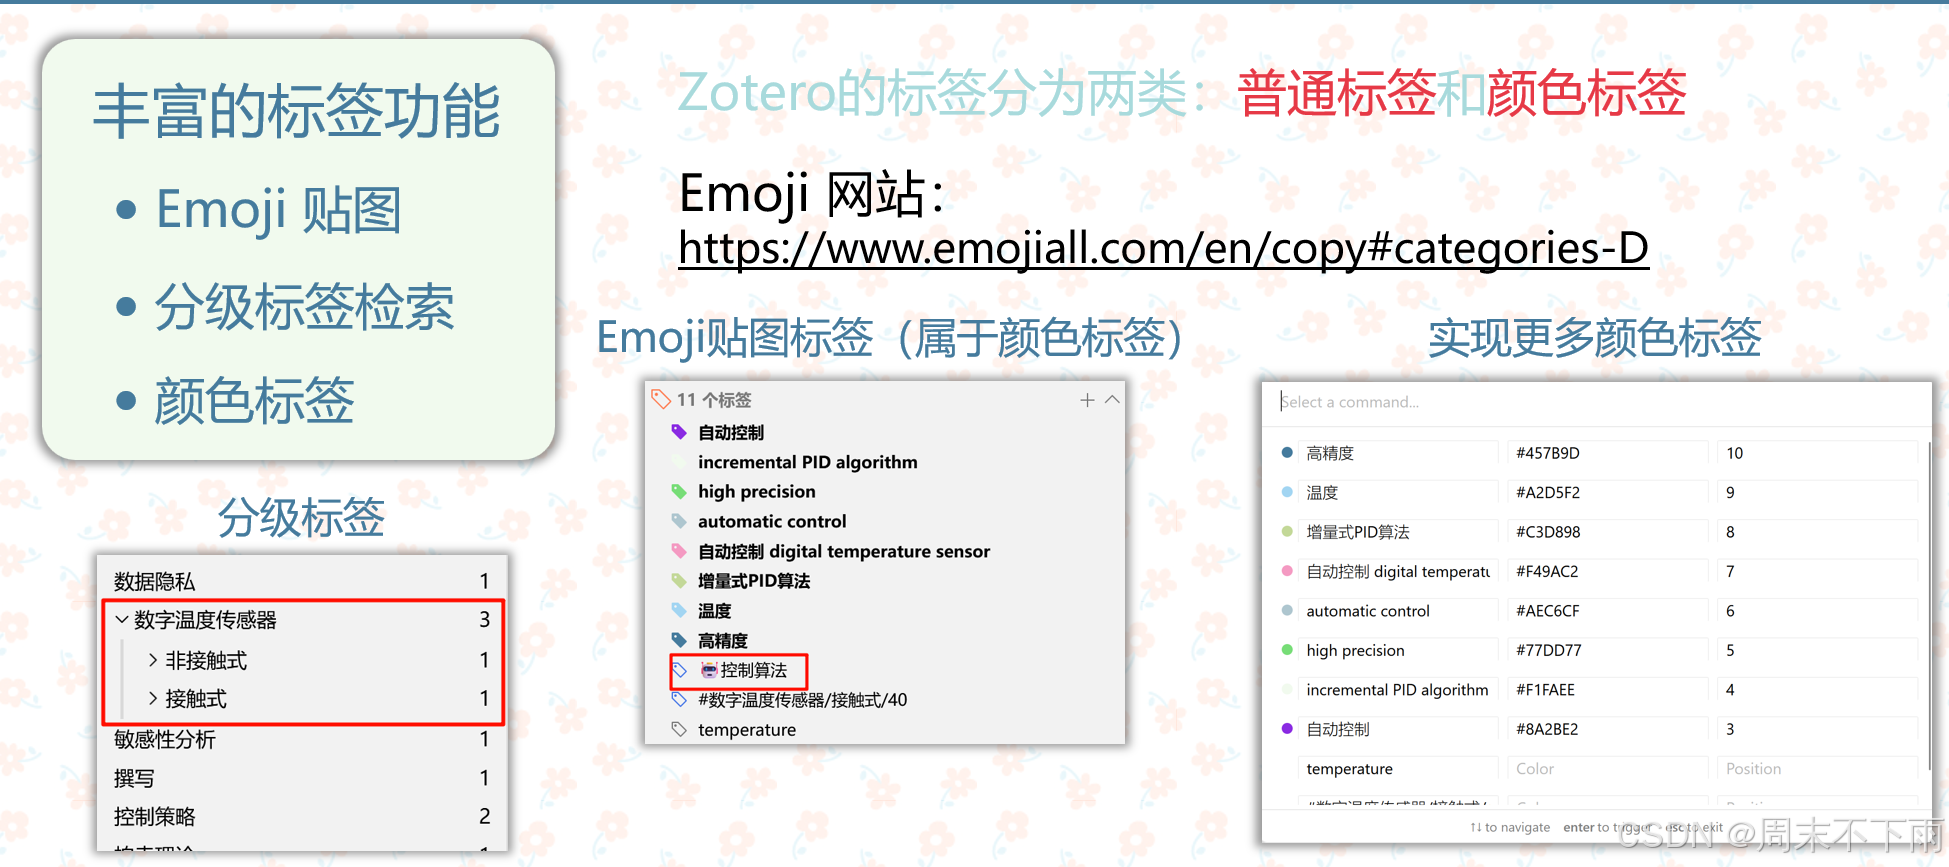The width and height of the screenshot is (1949, 867).
Task: Click position cell showing 9
Action: pos(1817,492)
